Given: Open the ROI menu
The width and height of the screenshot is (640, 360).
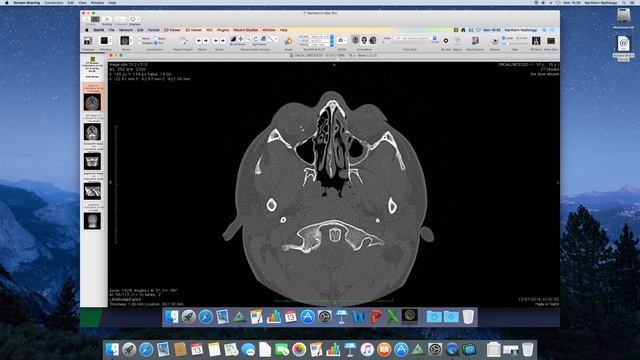Looking at the screenshot, I should pyautogui.click(x=209, y=30).
